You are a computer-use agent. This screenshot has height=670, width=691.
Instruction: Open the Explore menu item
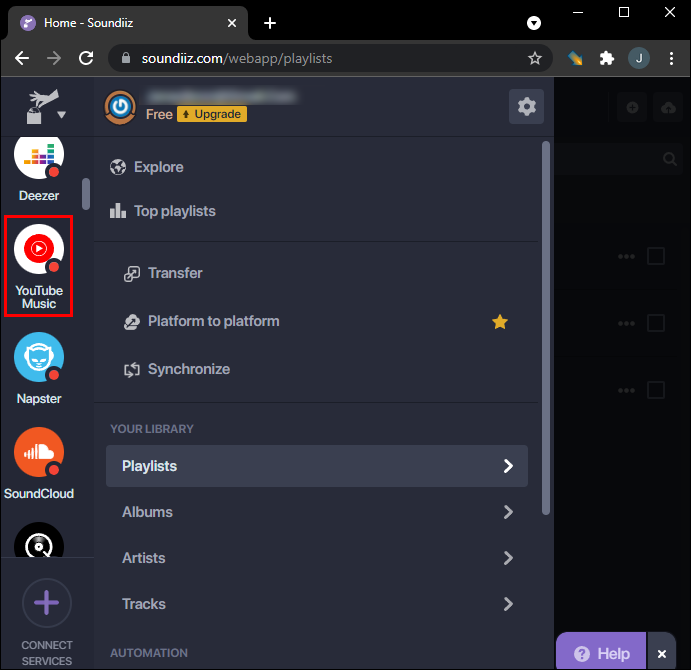(x=158, y=167)
